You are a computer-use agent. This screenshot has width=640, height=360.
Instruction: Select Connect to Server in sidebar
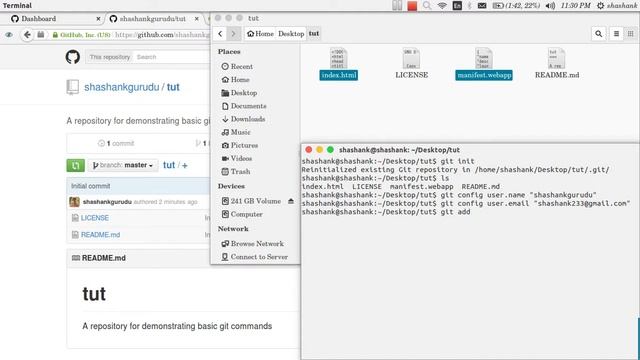255,257
